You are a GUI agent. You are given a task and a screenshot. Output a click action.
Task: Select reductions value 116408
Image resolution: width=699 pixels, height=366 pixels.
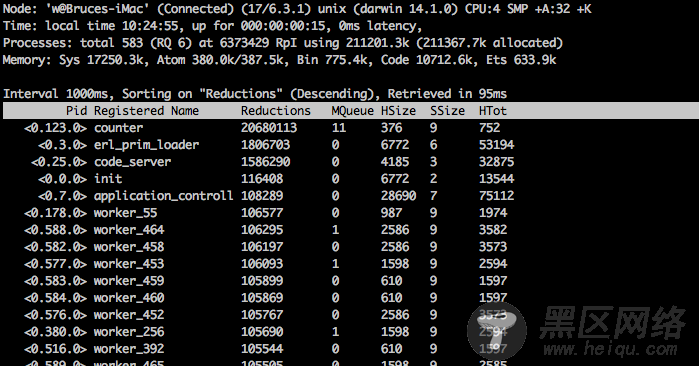262,179
